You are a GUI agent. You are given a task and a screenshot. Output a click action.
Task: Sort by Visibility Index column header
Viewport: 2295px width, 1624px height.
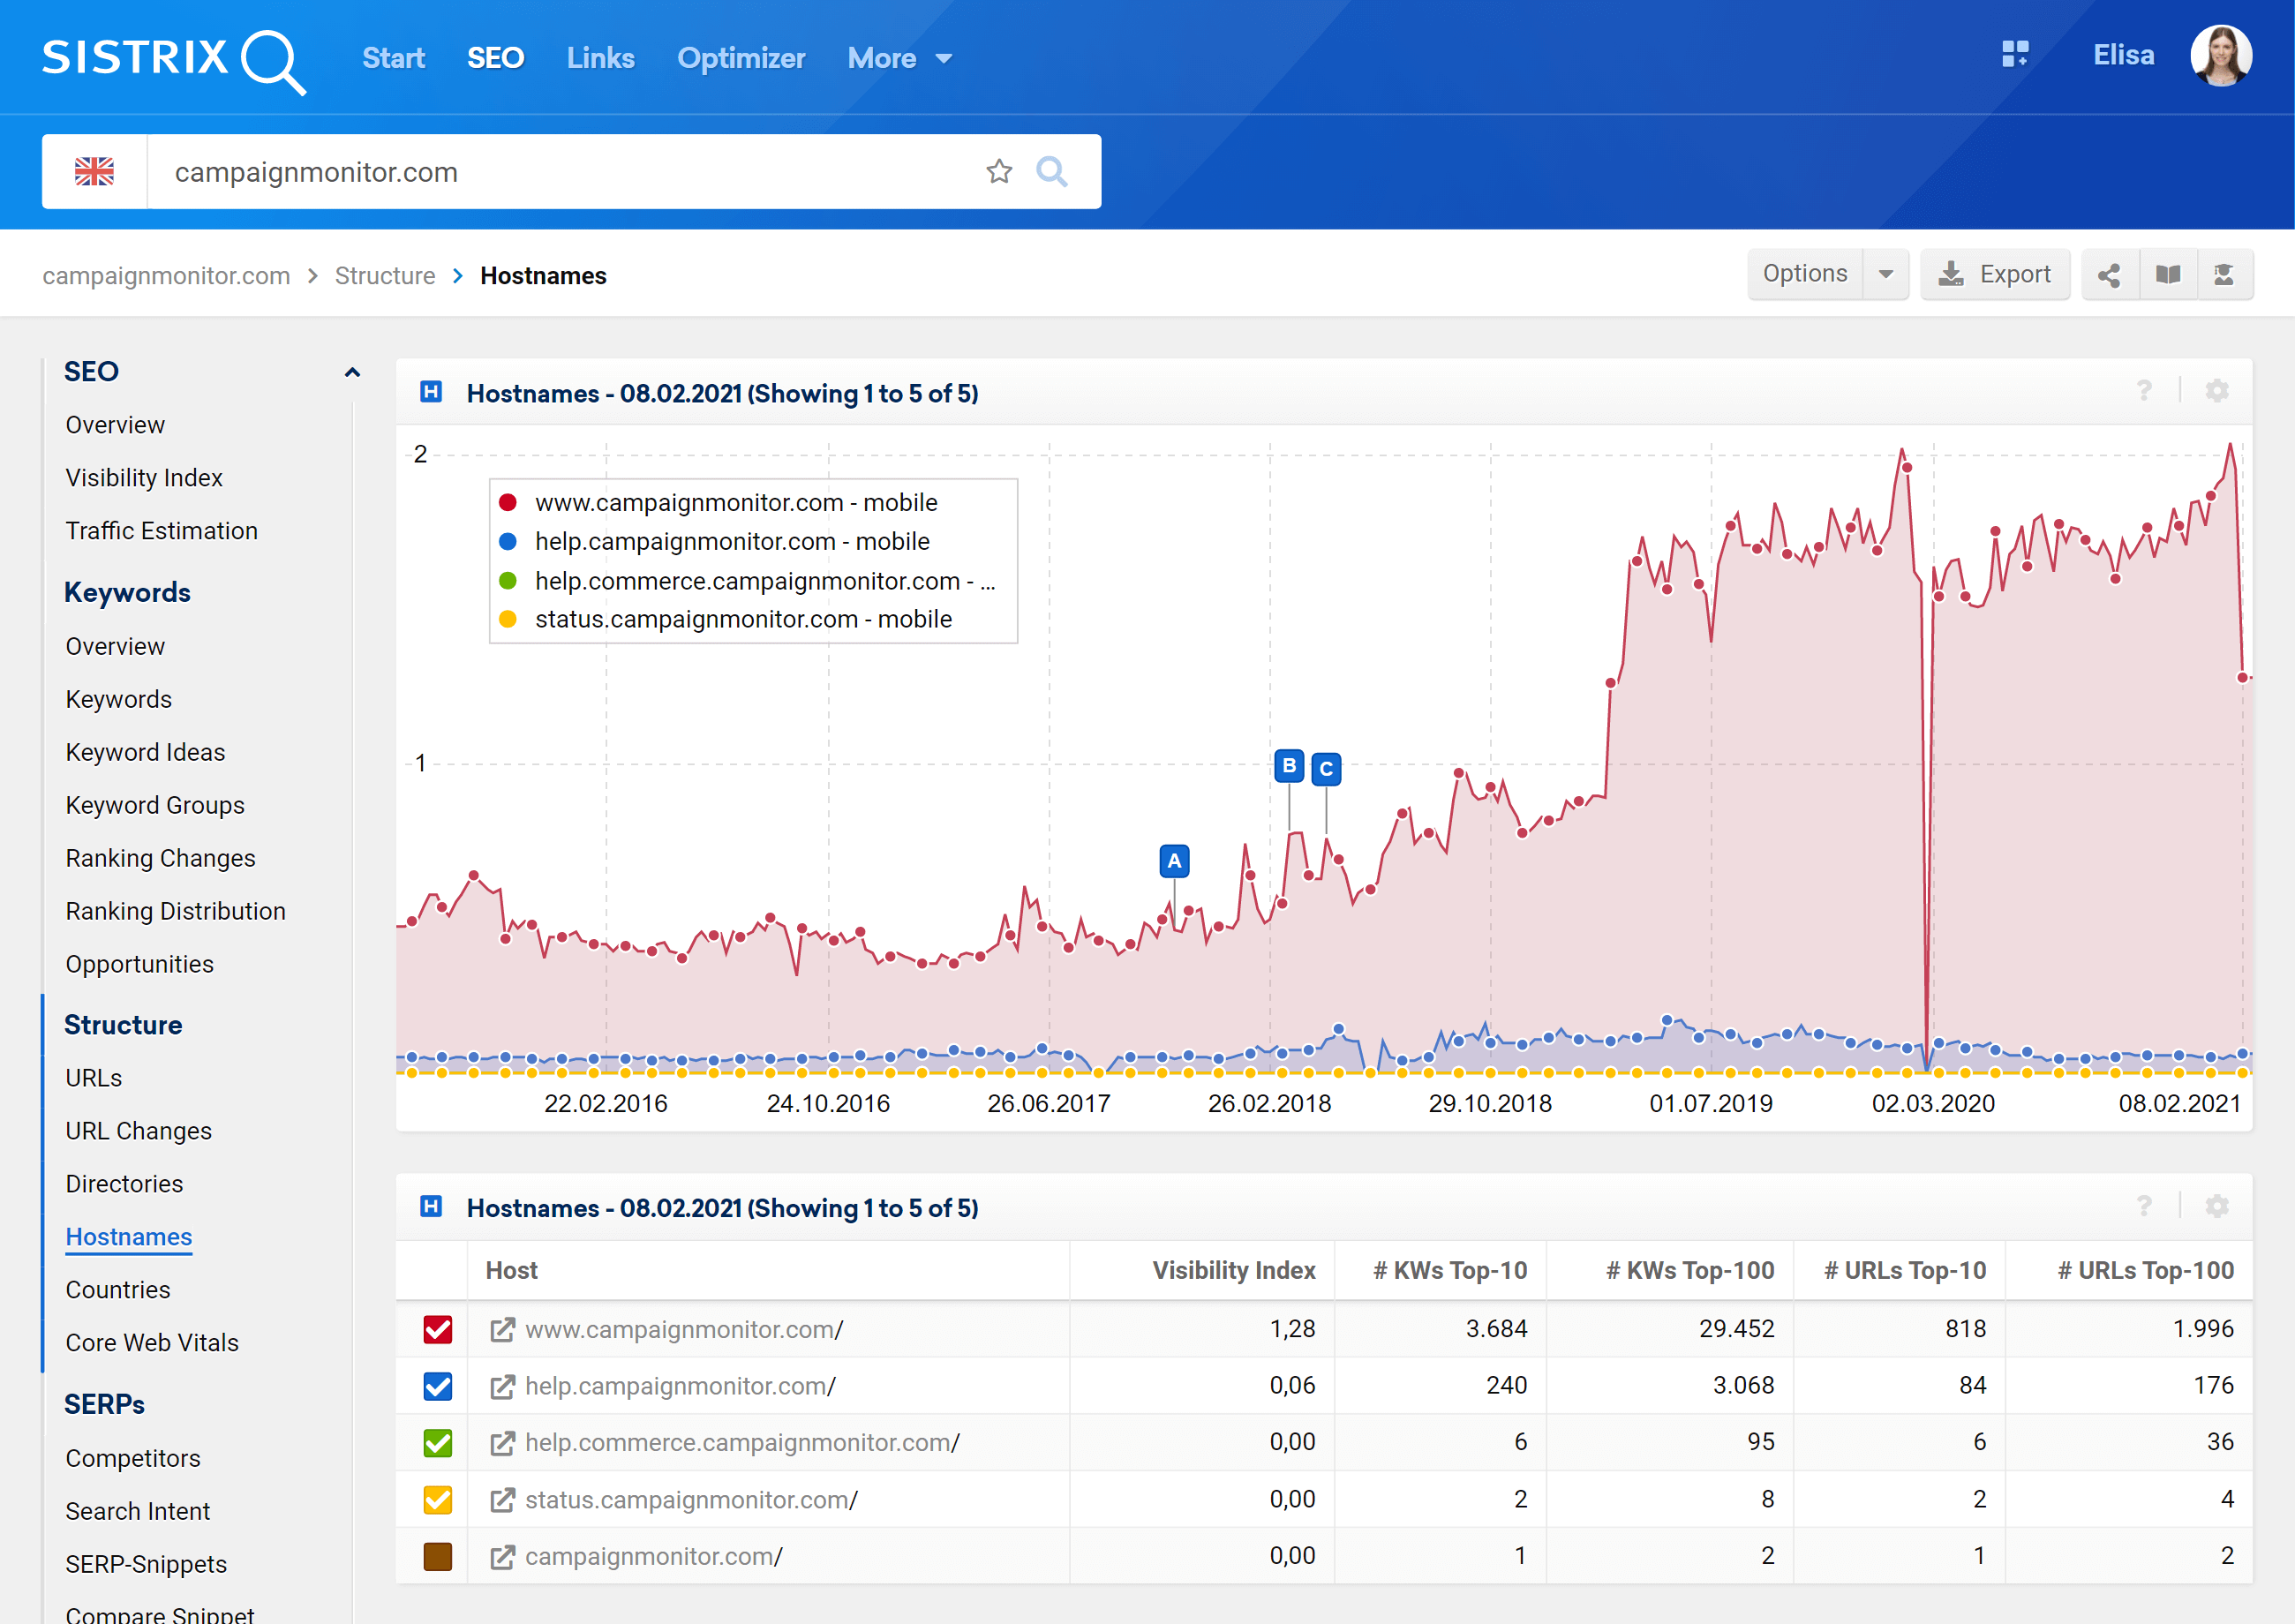coord(1233,1270)
